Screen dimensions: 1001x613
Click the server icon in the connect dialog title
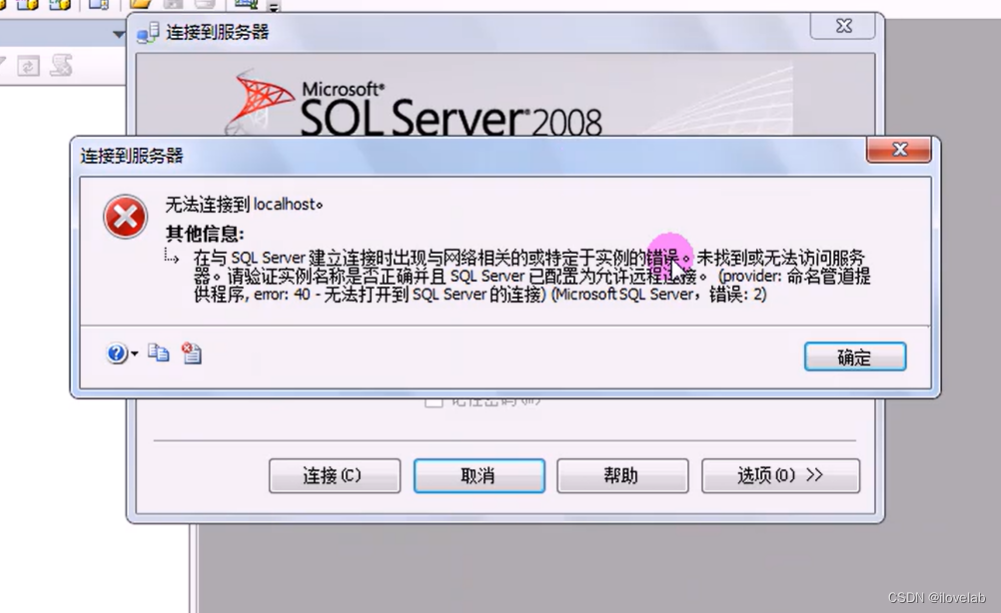click(x=148, y=33)
